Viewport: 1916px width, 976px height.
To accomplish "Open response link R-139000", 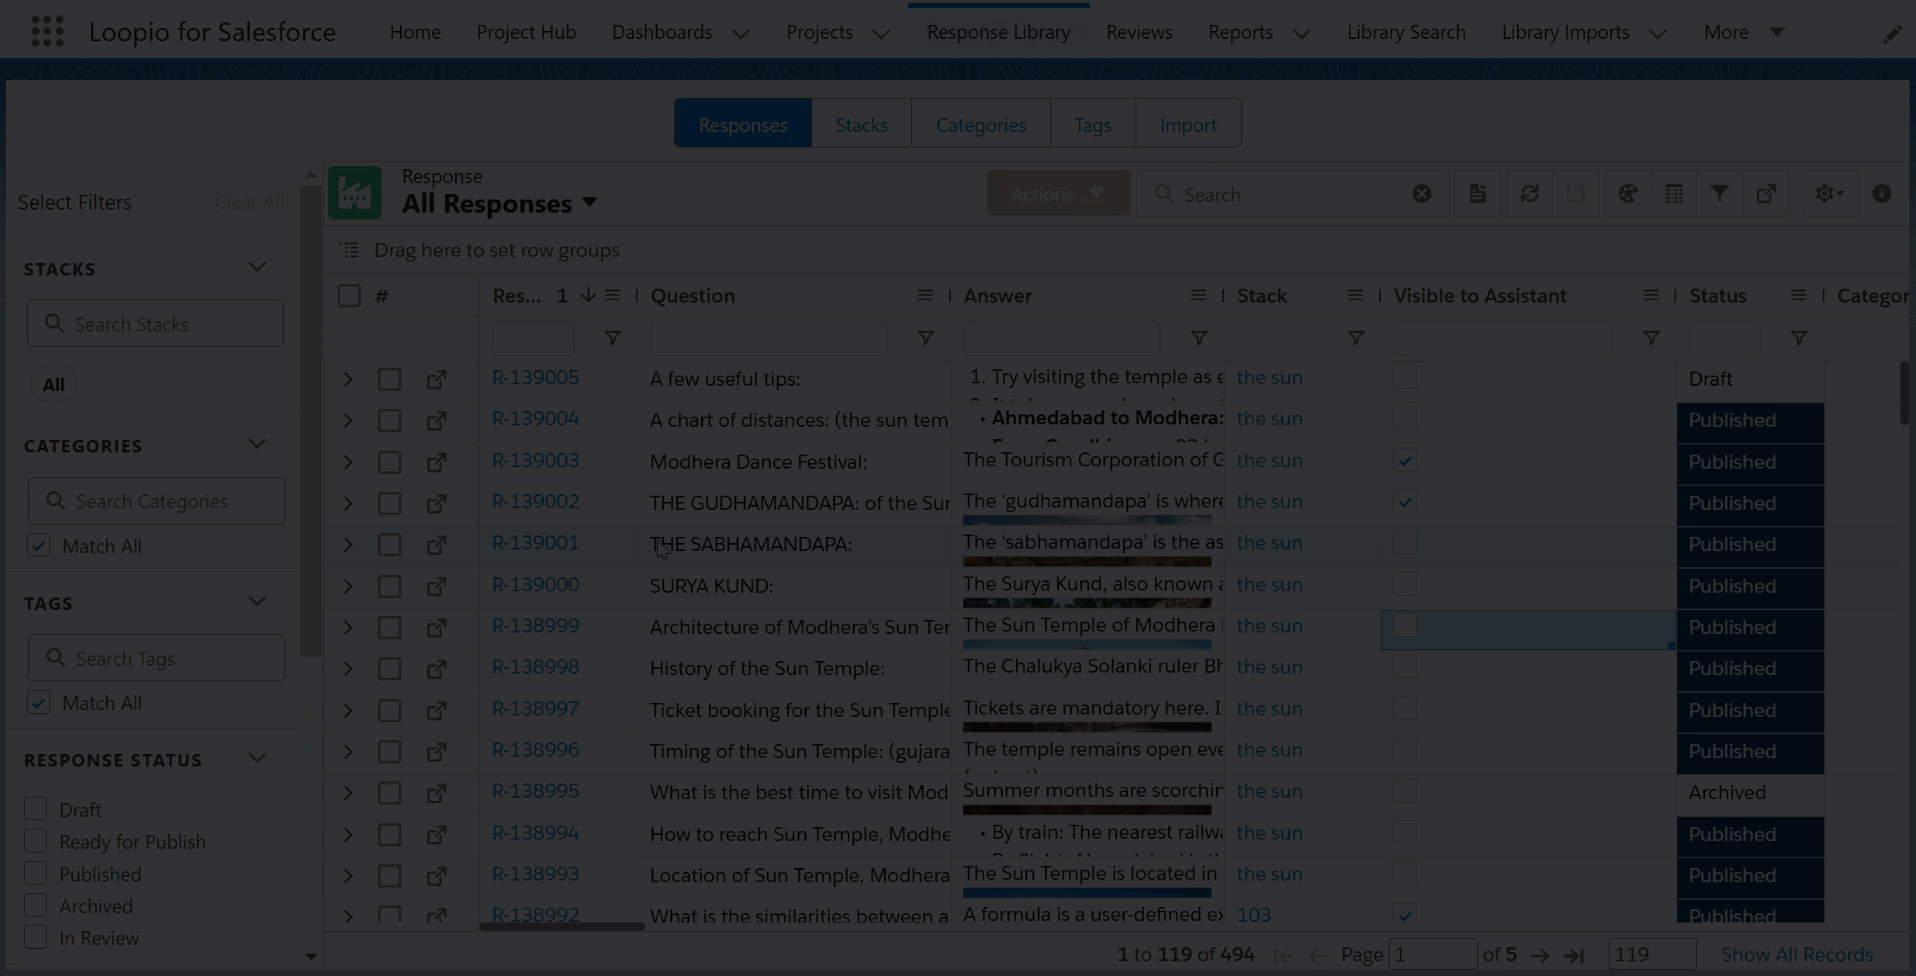I will pyautogui.click(x=535, y=585).
